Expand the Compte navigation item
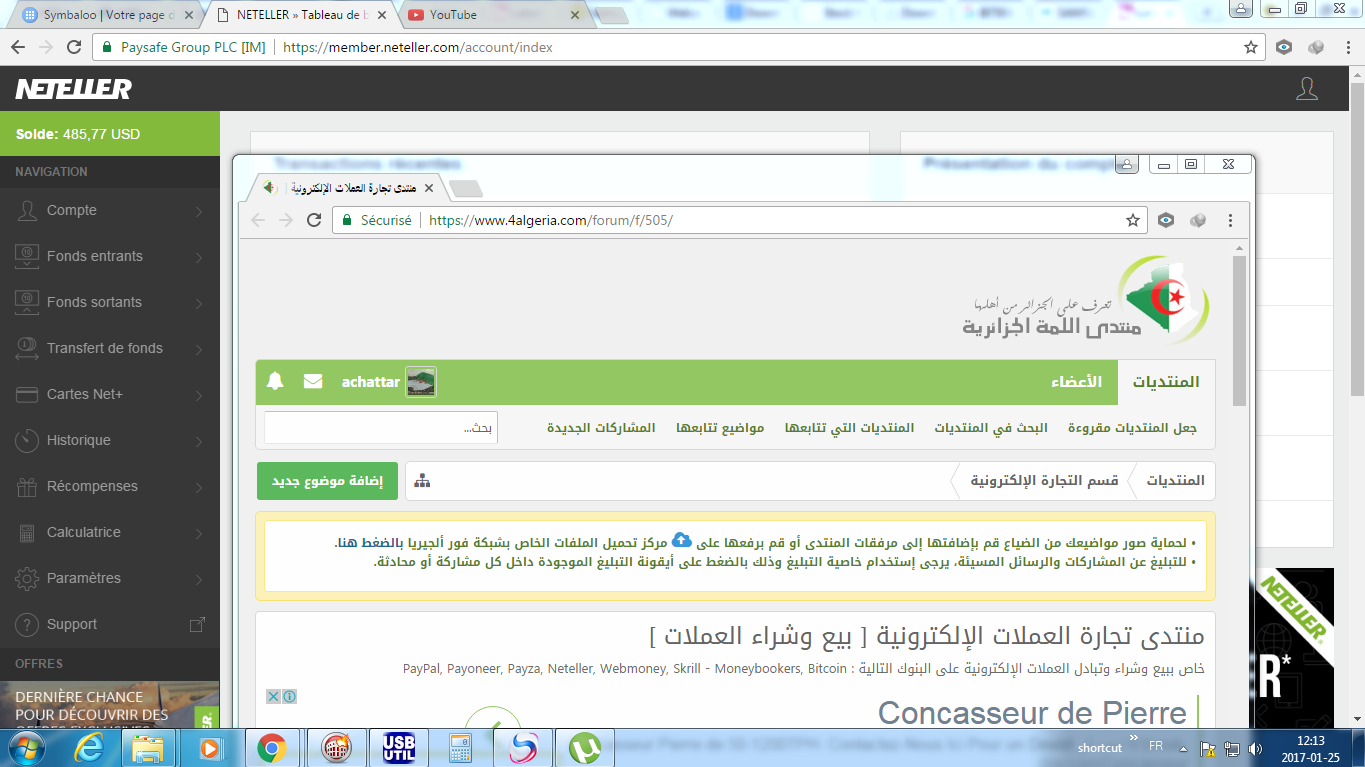 tap(109, 210)
